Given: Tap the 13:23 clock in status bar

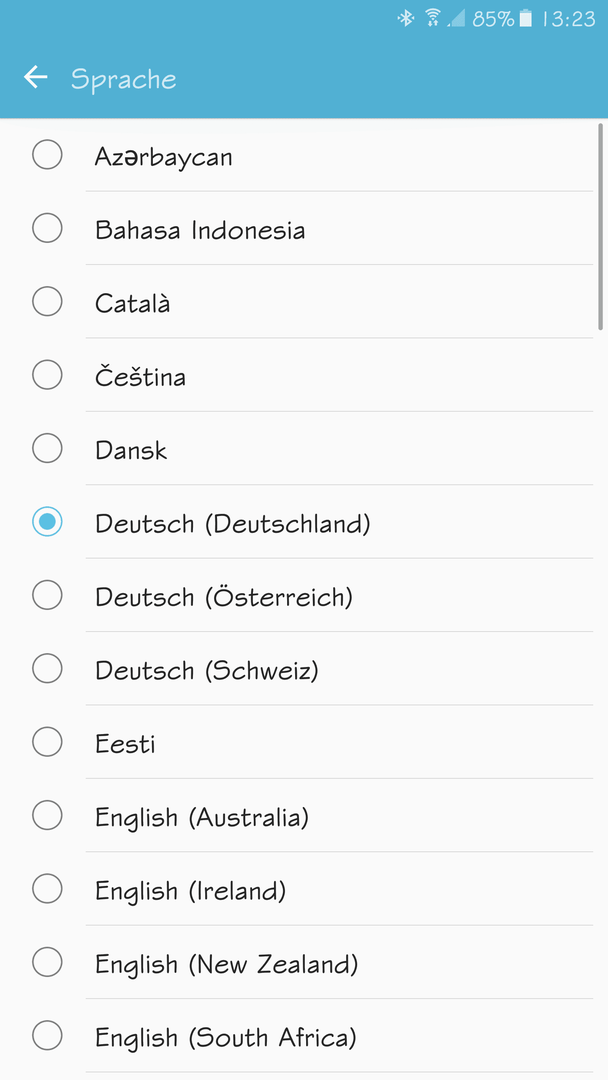Looking at the screenshot, I should [x=568, y=19].
